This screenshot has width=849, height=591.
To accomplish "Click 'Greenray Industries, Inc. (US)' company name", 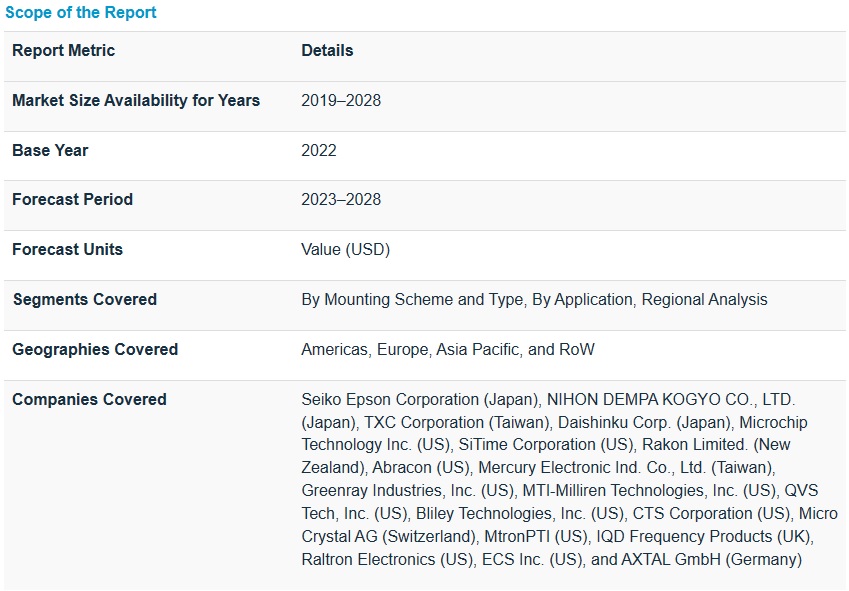I will point(408,491).
